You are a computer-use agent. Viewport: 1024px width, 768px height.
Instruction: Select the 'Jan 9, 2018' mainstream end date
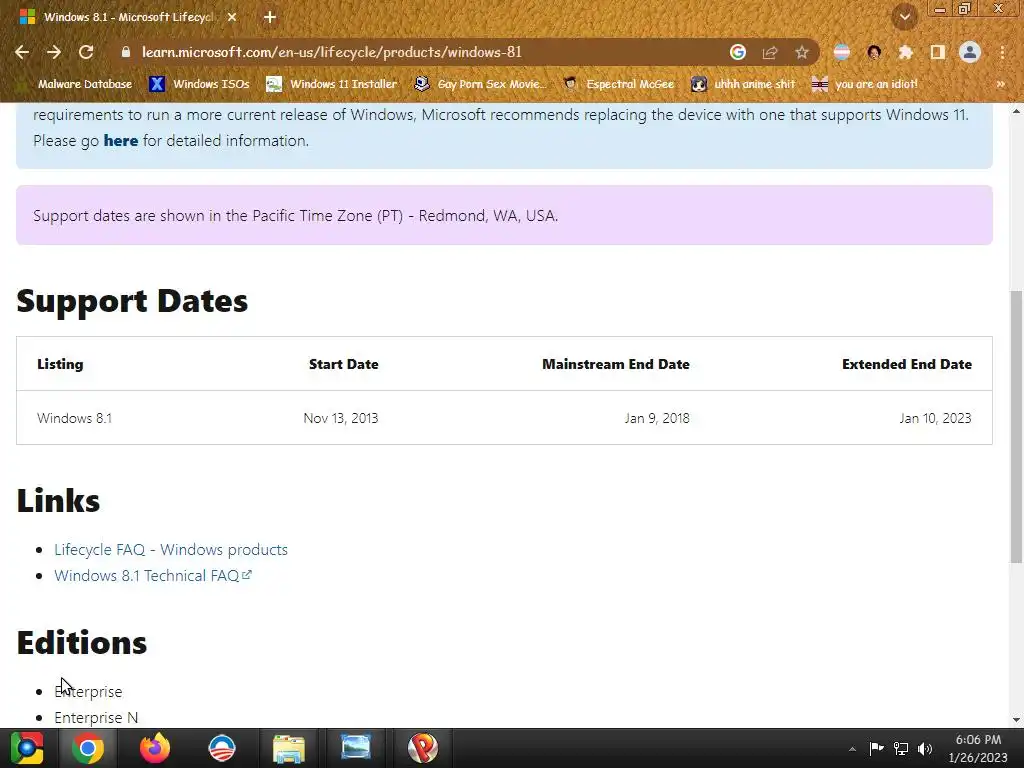(657, 418)
